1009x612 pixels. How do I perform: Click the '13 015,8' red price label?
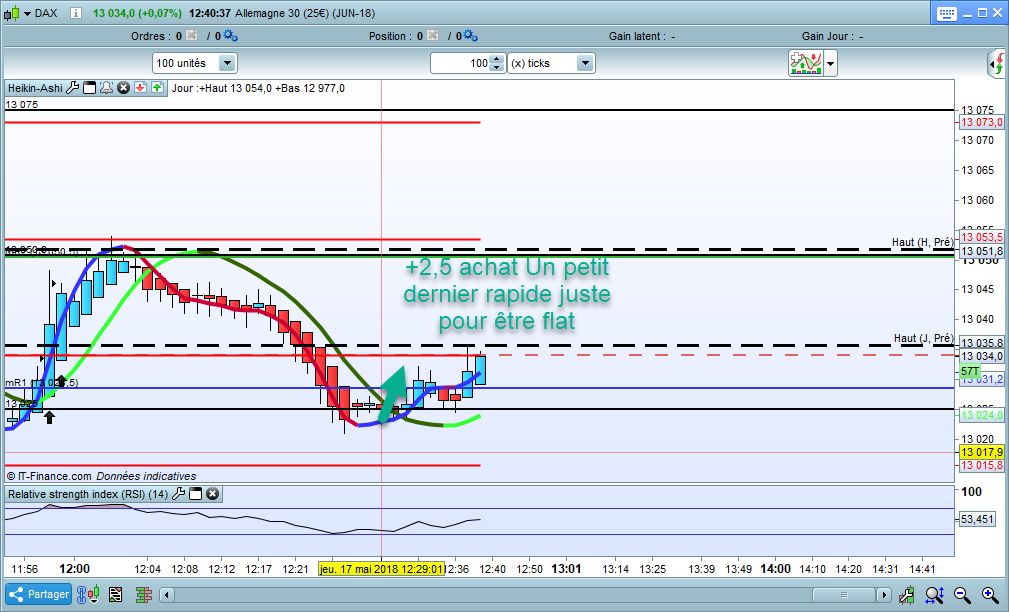981,465
